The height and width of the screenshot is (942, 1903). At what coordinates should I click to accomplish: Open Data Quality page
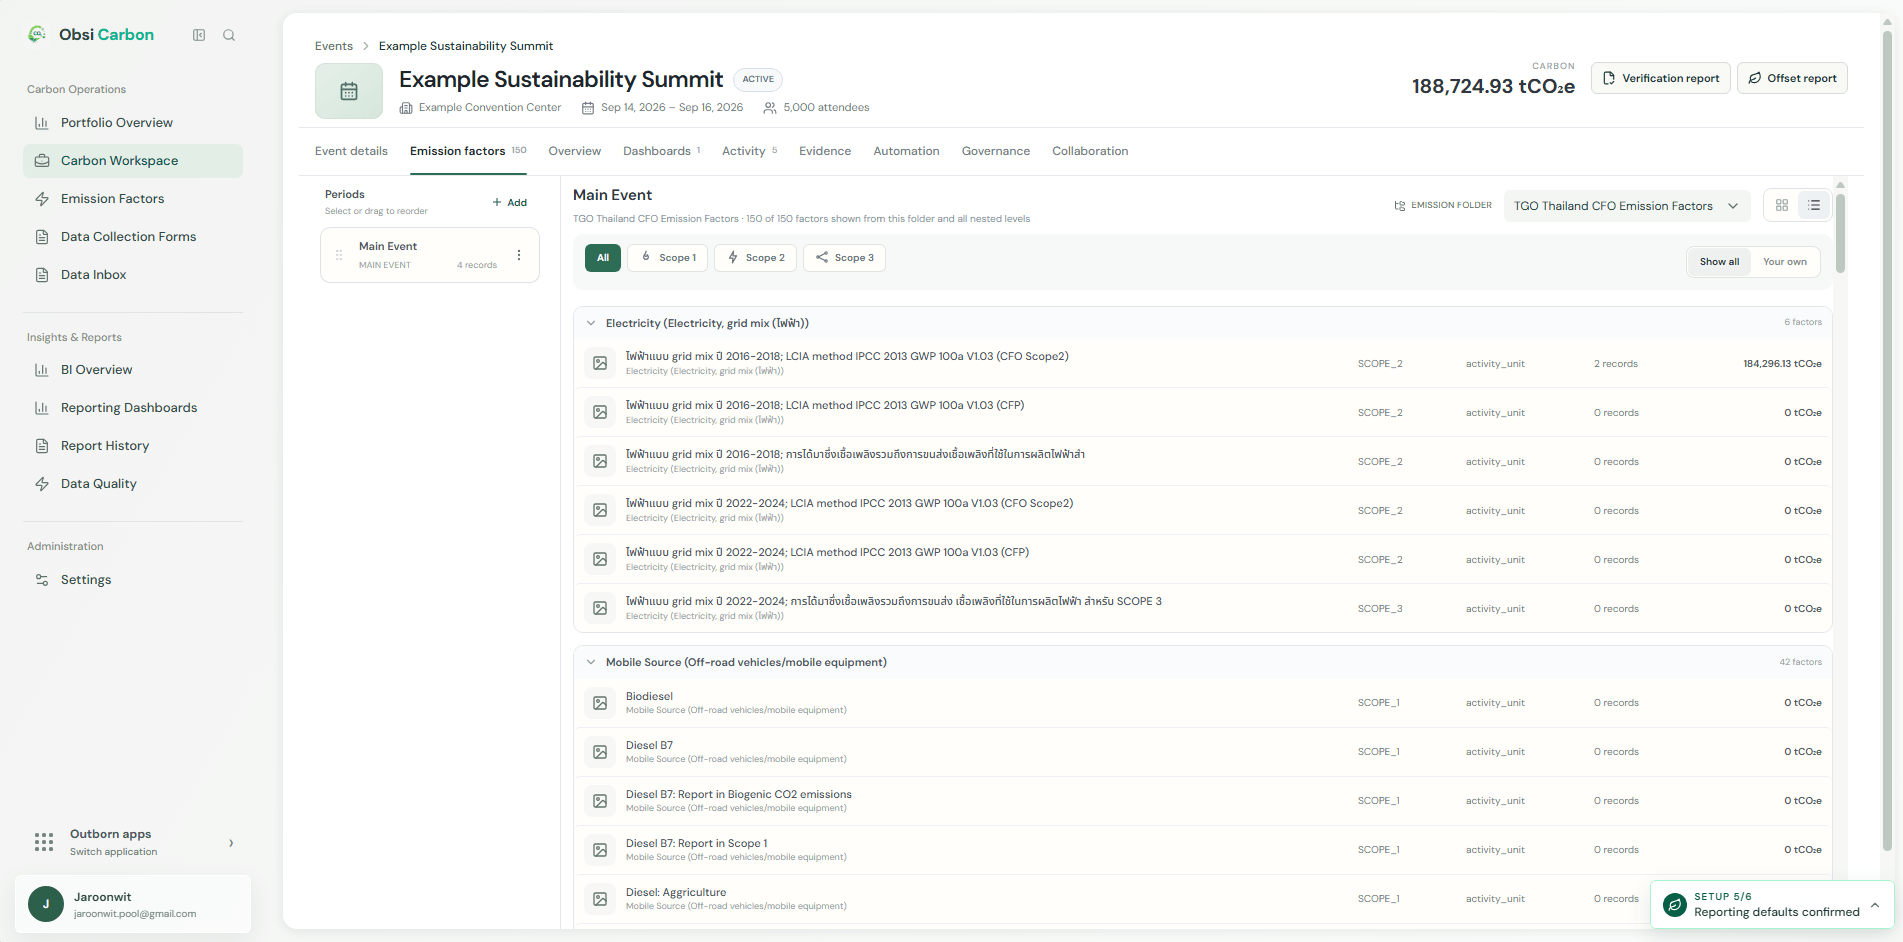[133, 484]
